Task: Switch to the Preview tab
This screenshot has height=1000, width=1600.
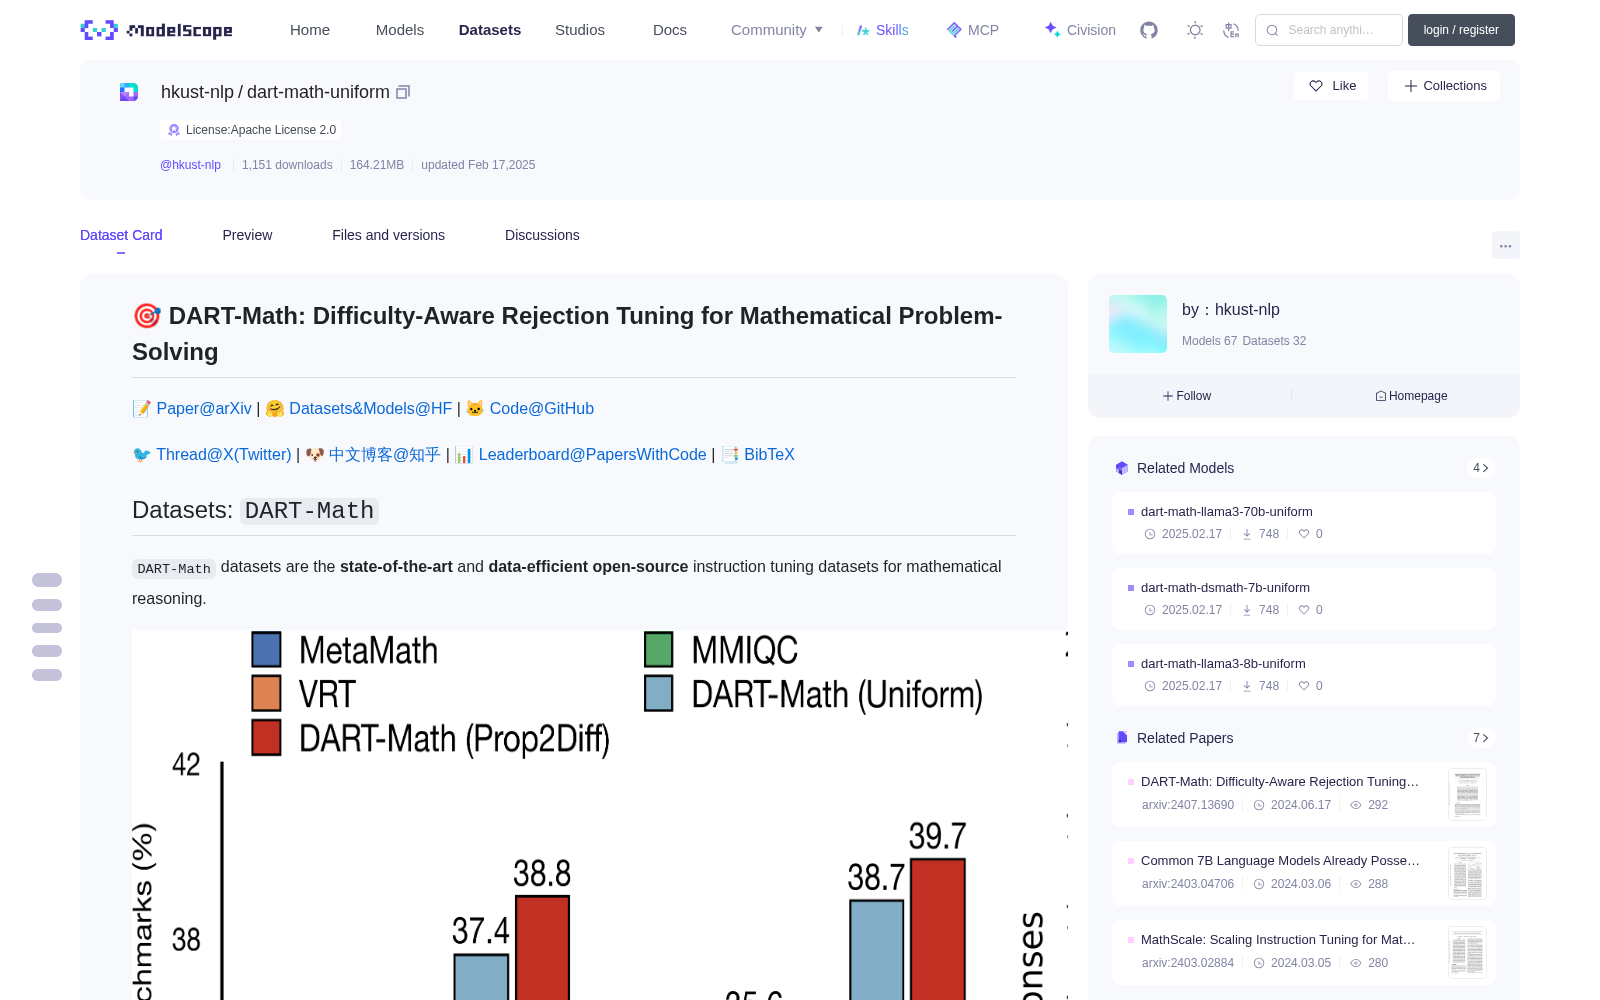Action: click(247, 235)
